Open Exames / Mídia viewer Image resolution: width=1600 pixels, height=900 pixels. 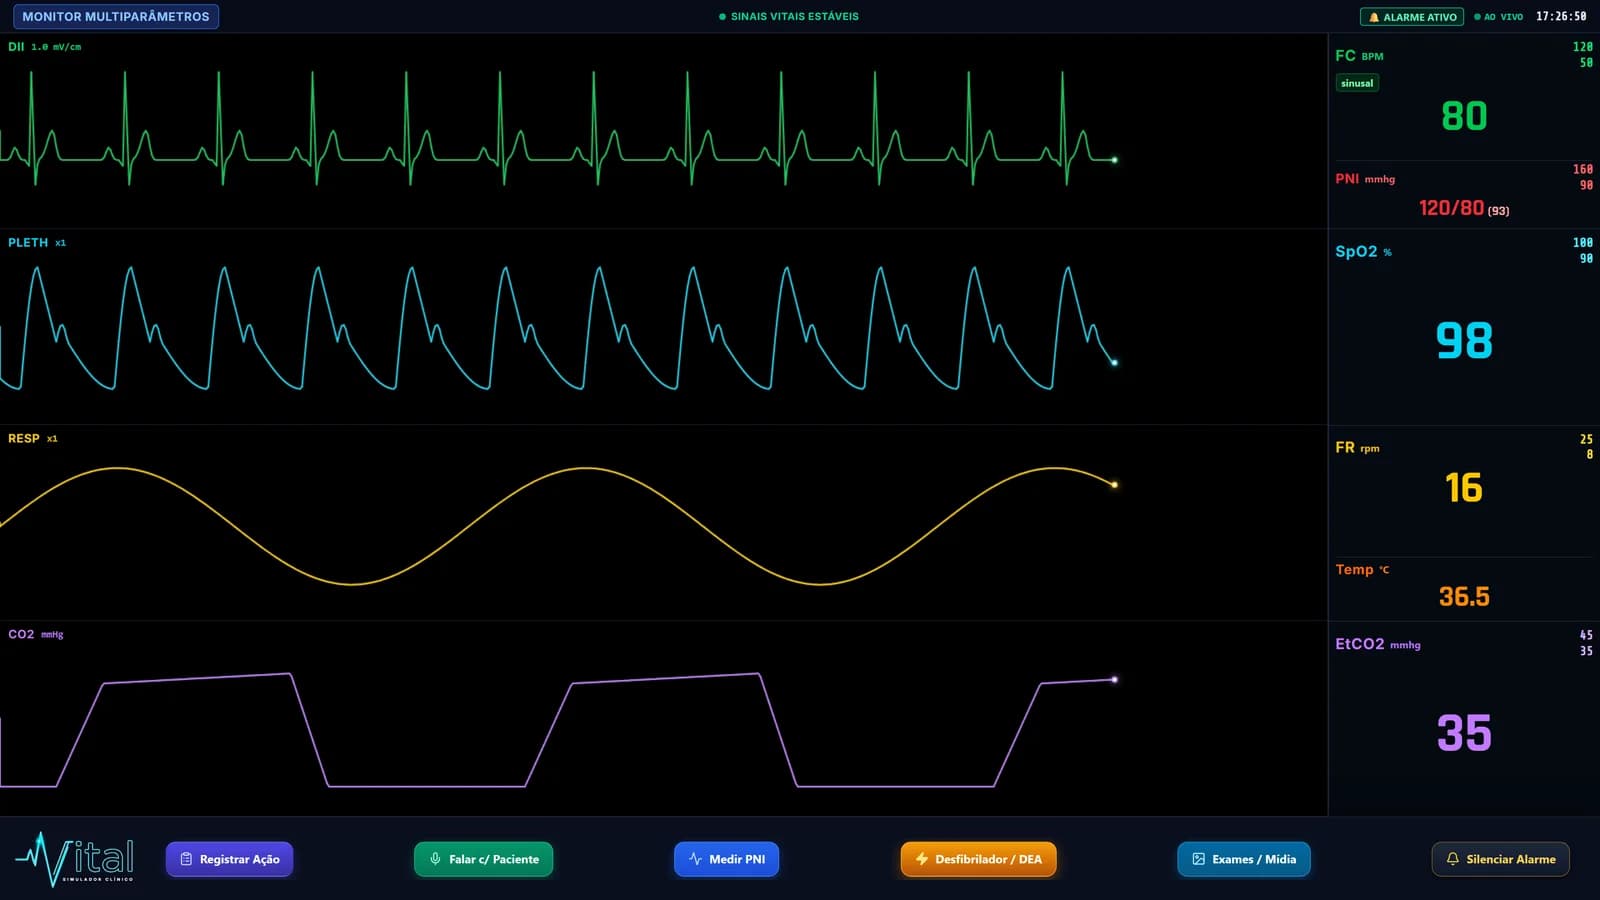click(x=1243, y=859)
